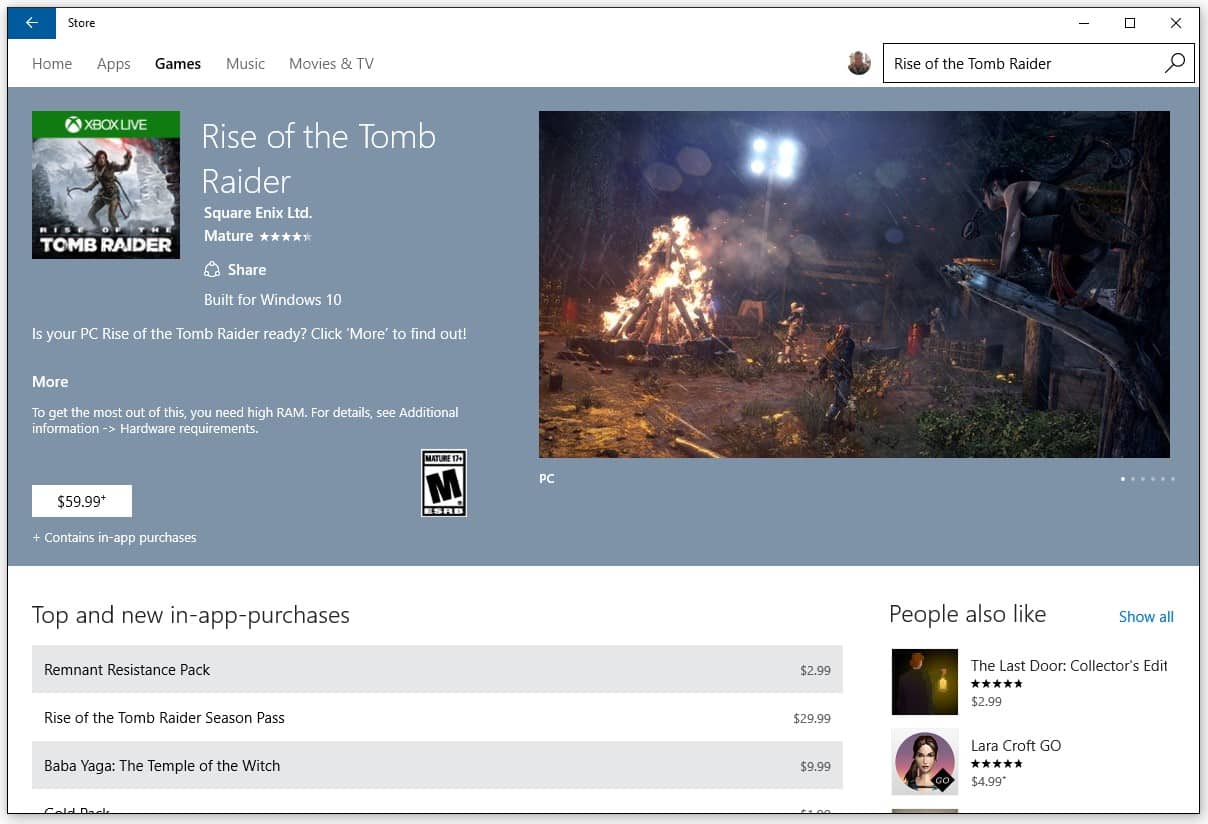Click the Share icon
The width and height of the screenshot is (1208, 824).
(x=212, y=270)
